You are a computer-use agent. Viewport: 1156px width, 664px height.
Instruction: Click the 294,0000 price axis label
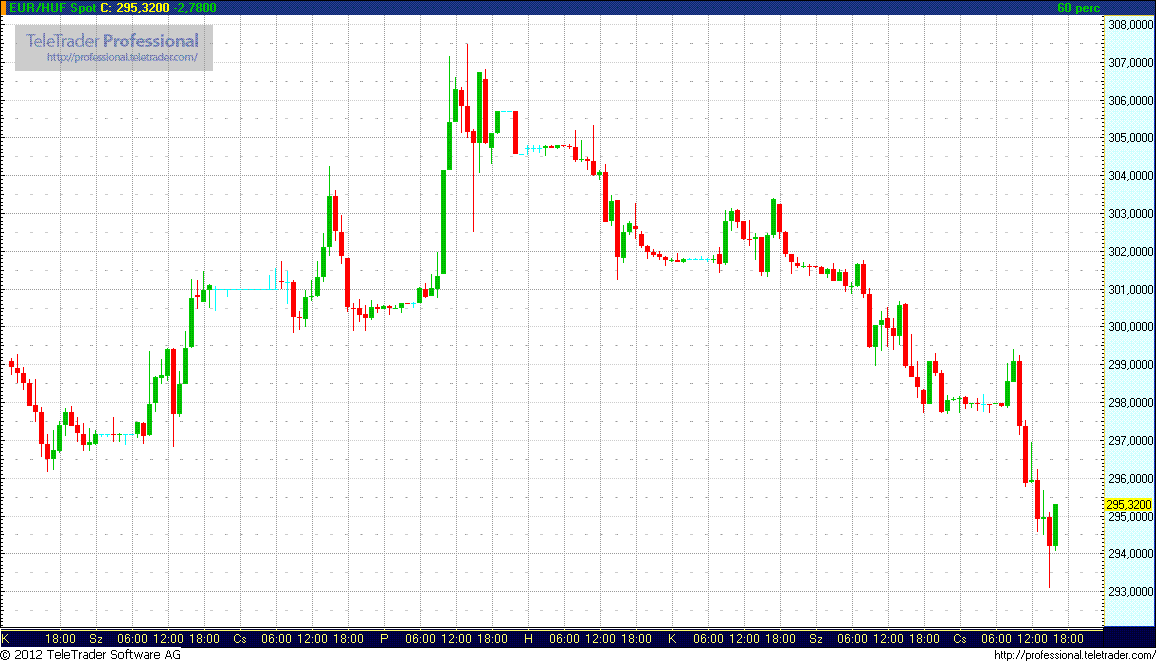[x=1130, y=553]
